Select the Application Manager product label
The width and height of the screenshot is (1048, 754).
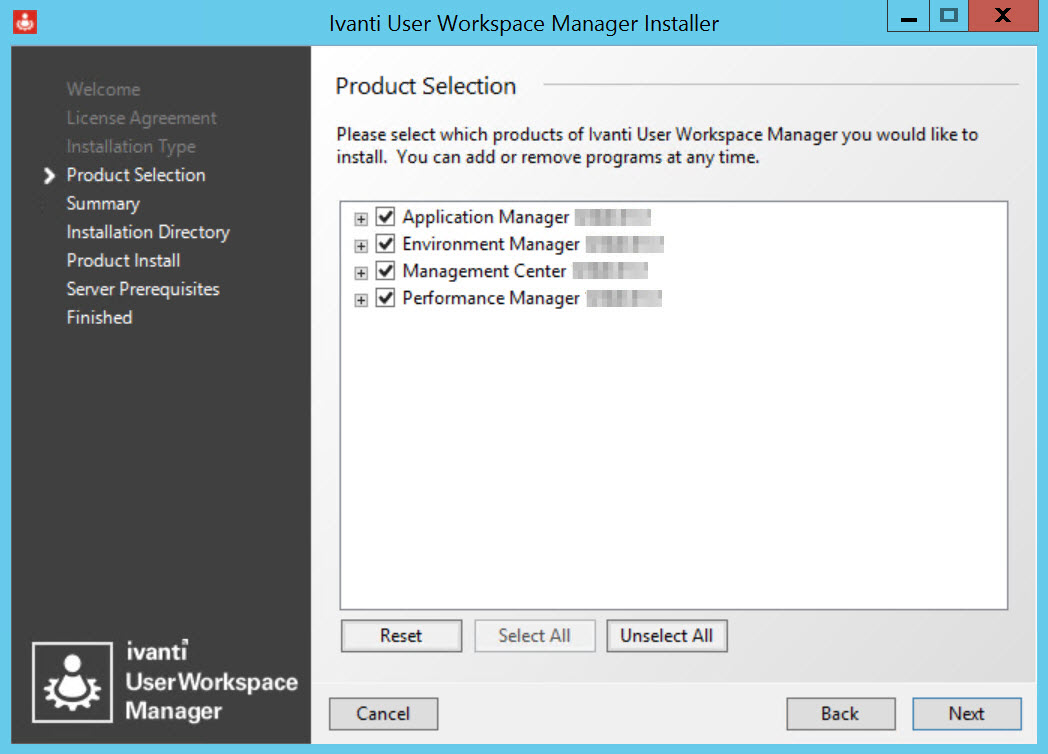[x=485, y=217]
